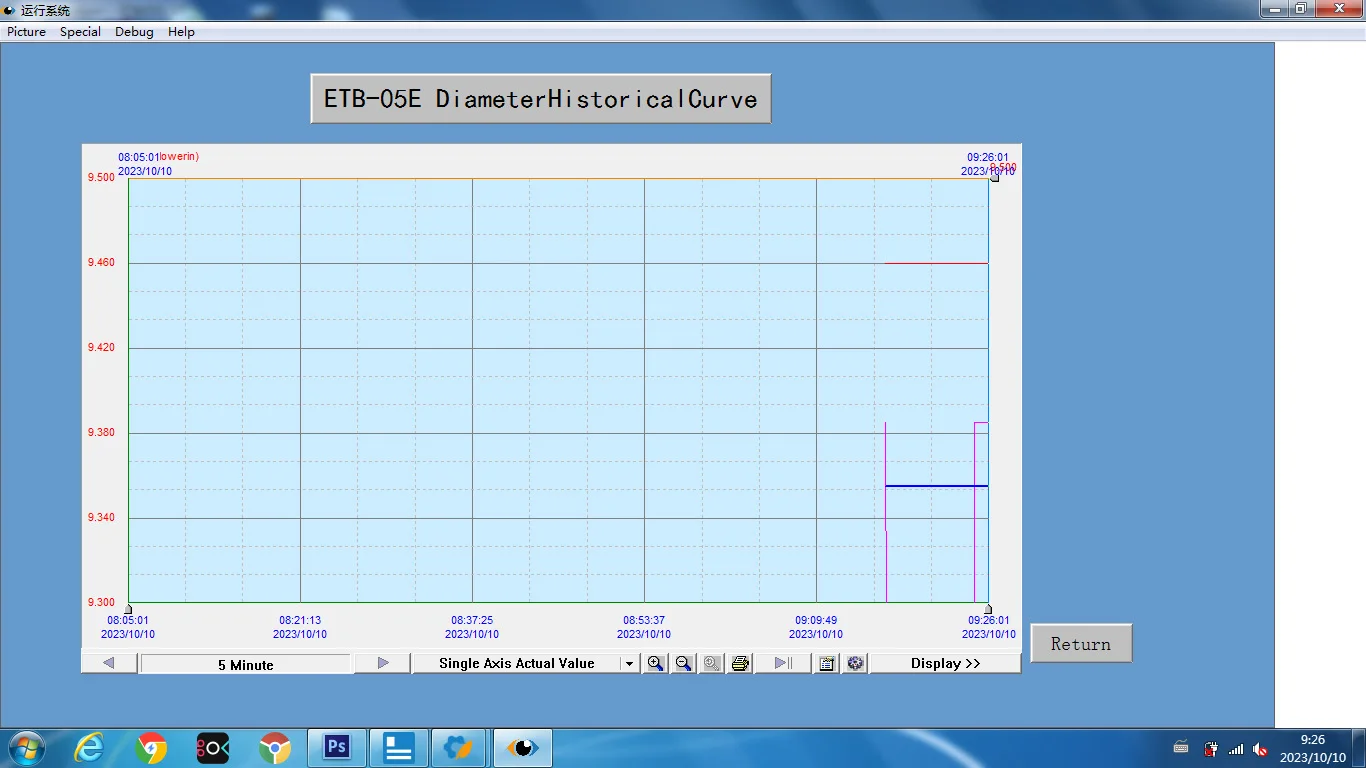The height and width of the screenshot is (768, 1366).
Task: Open the curve settings gear icon
Action: [x=855, y=663]
